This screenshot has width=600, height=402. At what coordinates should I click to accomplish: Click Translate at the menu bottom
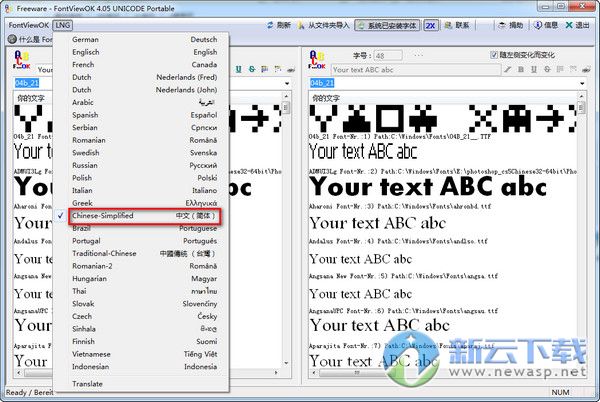point(141,384)
